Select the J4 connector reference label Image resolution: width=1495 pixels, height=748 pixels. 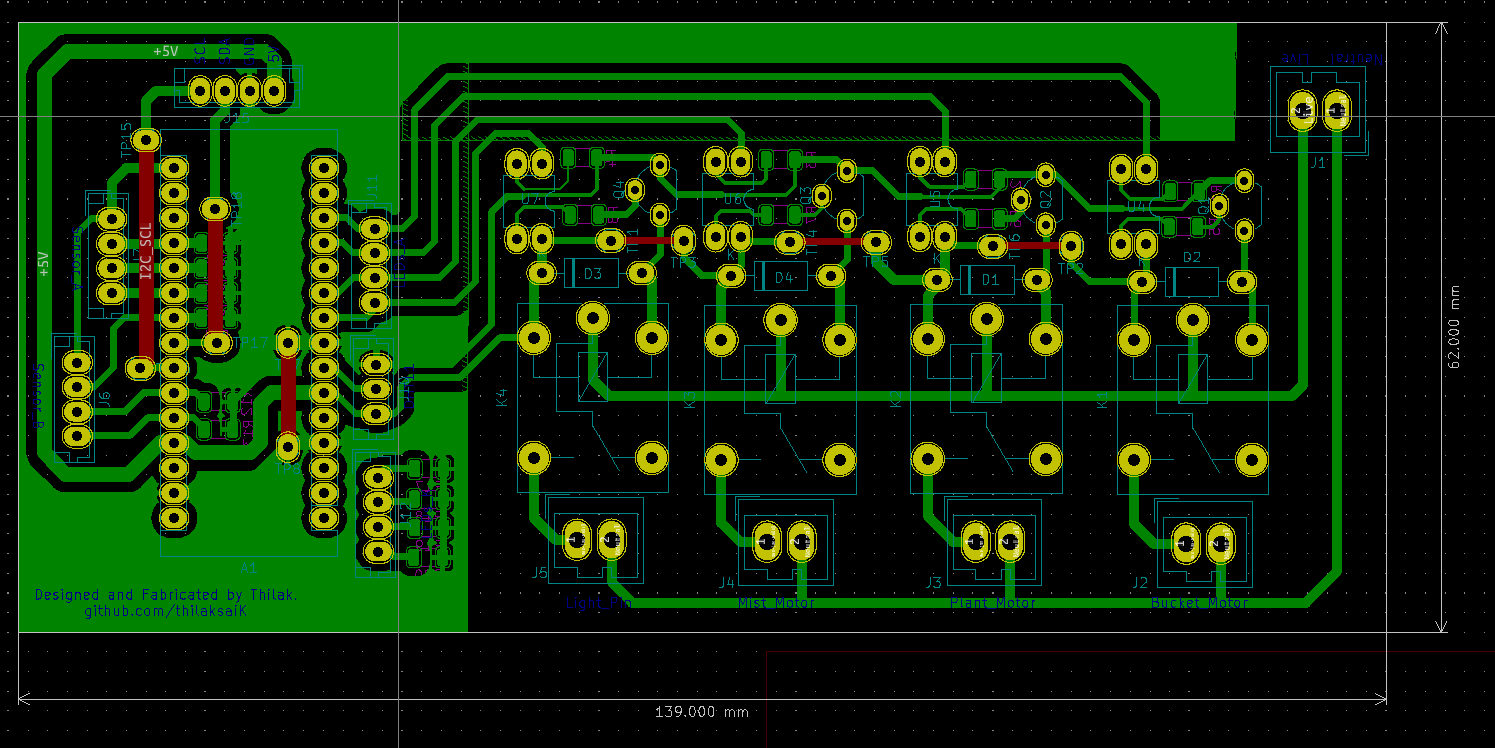coord(727,582)
